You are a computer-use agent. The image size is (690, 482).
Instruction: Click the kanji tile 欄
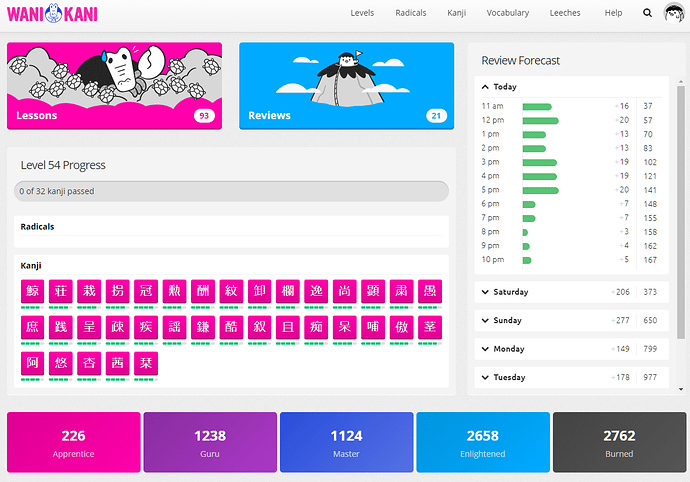pos(288,291)
